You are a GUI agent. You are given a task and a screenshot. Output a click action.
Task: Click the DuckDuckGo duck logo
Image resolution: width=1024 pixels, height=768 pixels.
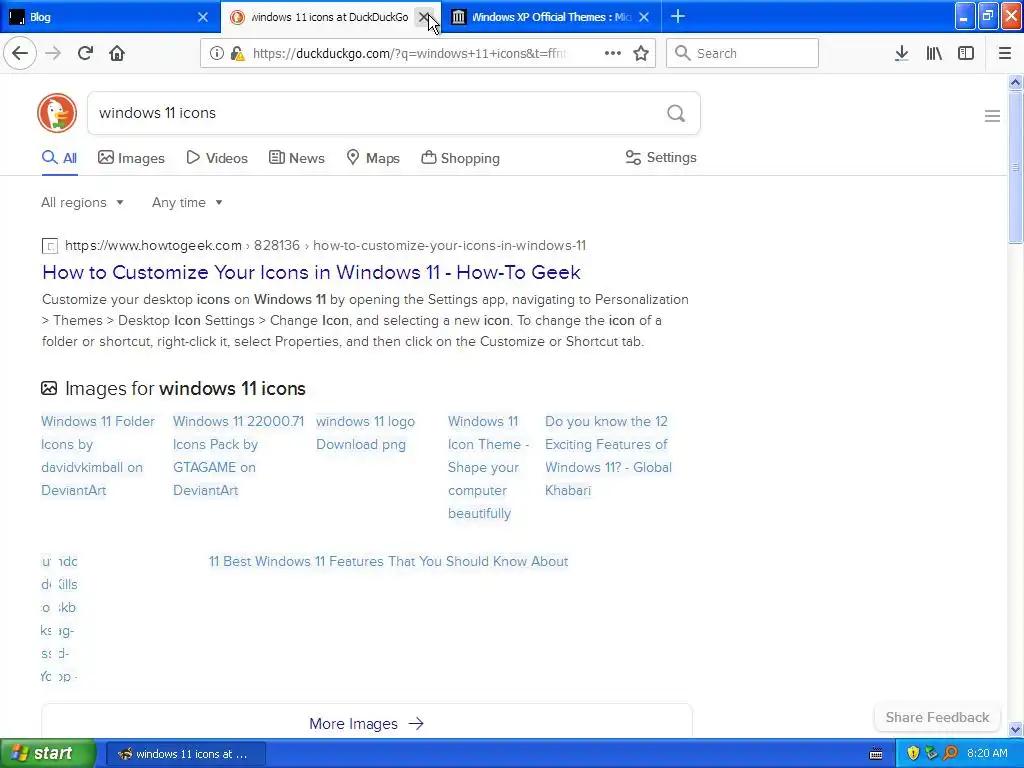tap(57, 113)
